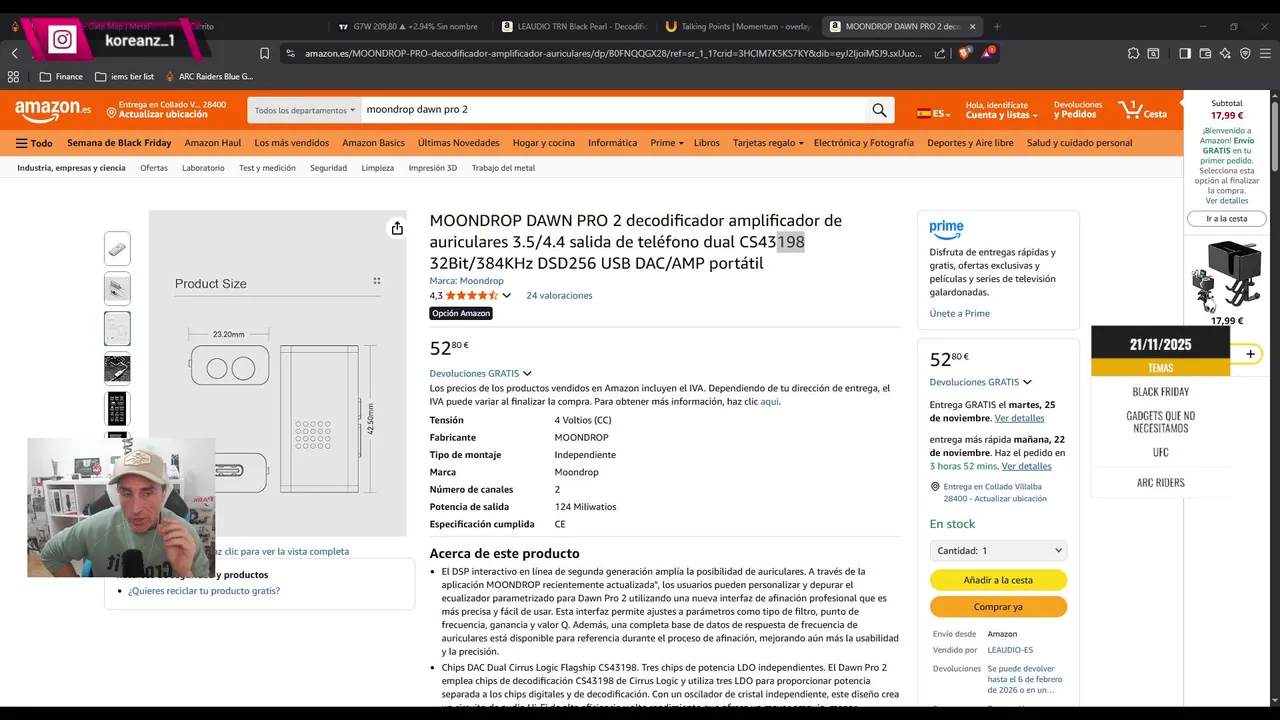
Task: Expand 'Devoluciones GRATIS' in the buy box
Action: click(x=980, y=382)
